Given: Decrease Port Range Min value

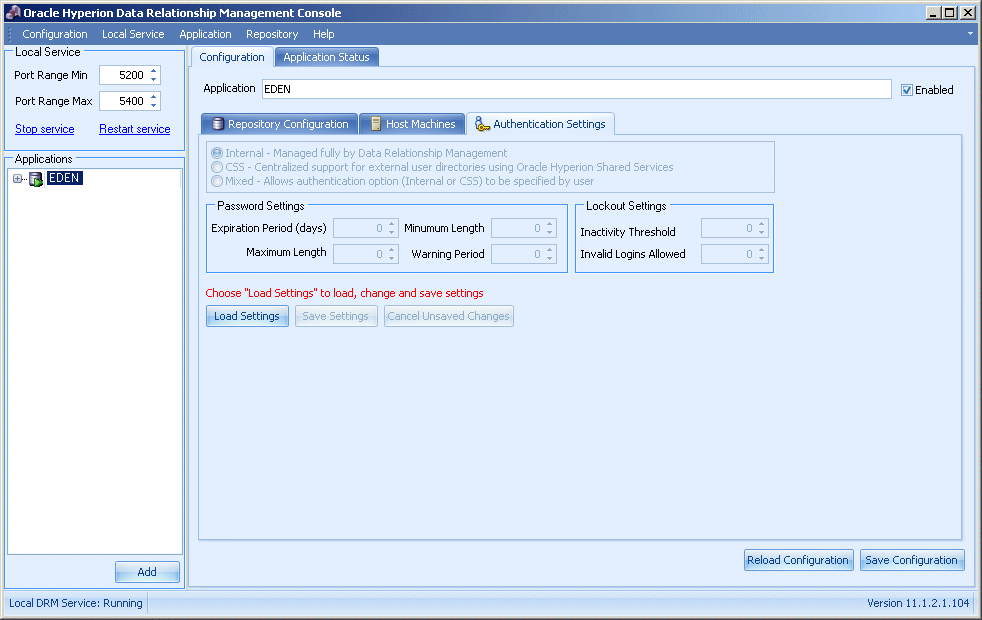Looking at the screenshot, I should click(x=153, y=79).
